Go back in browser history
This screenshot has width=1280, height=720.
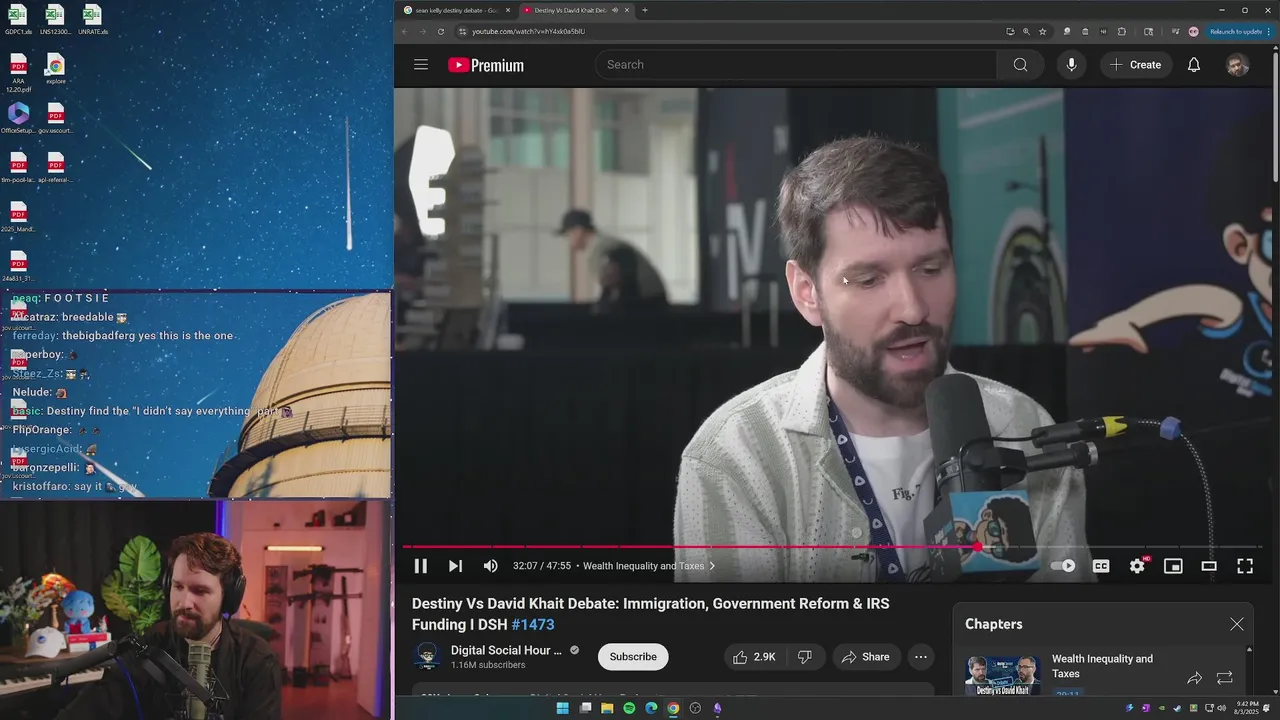(406, 31)
